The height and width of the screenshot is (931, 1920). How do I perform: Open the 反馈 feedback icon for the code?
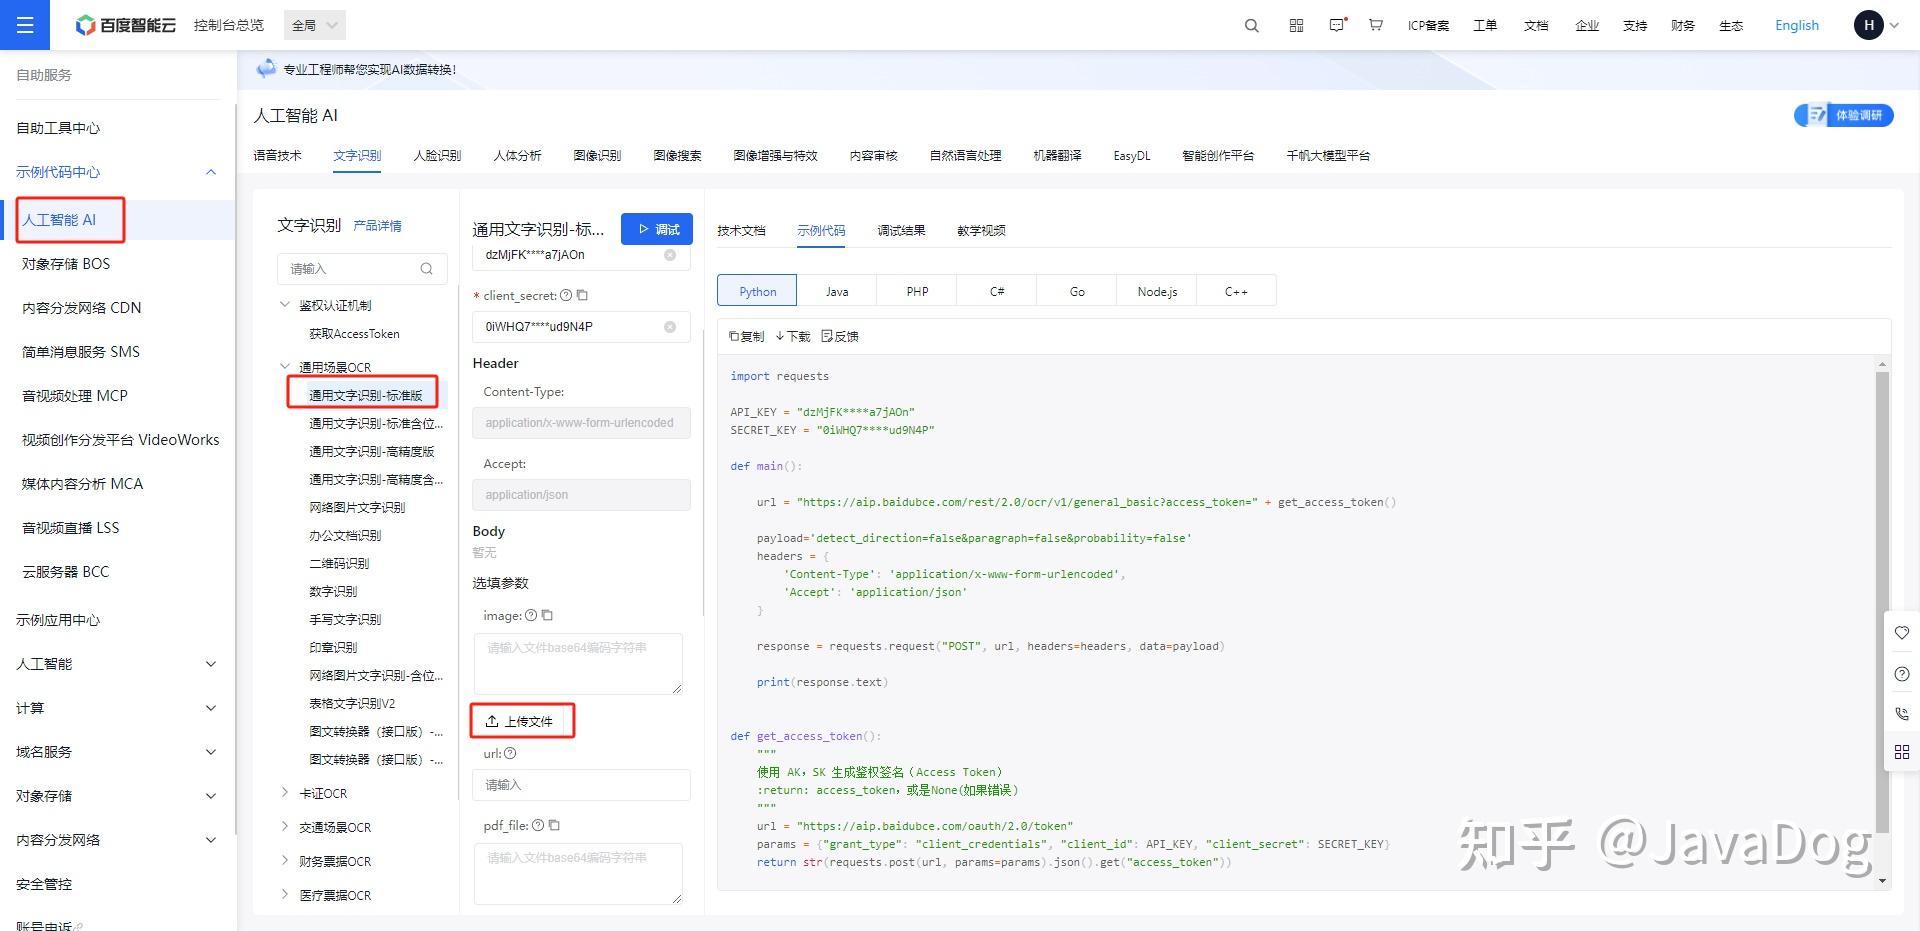click(x=840, y=336)
